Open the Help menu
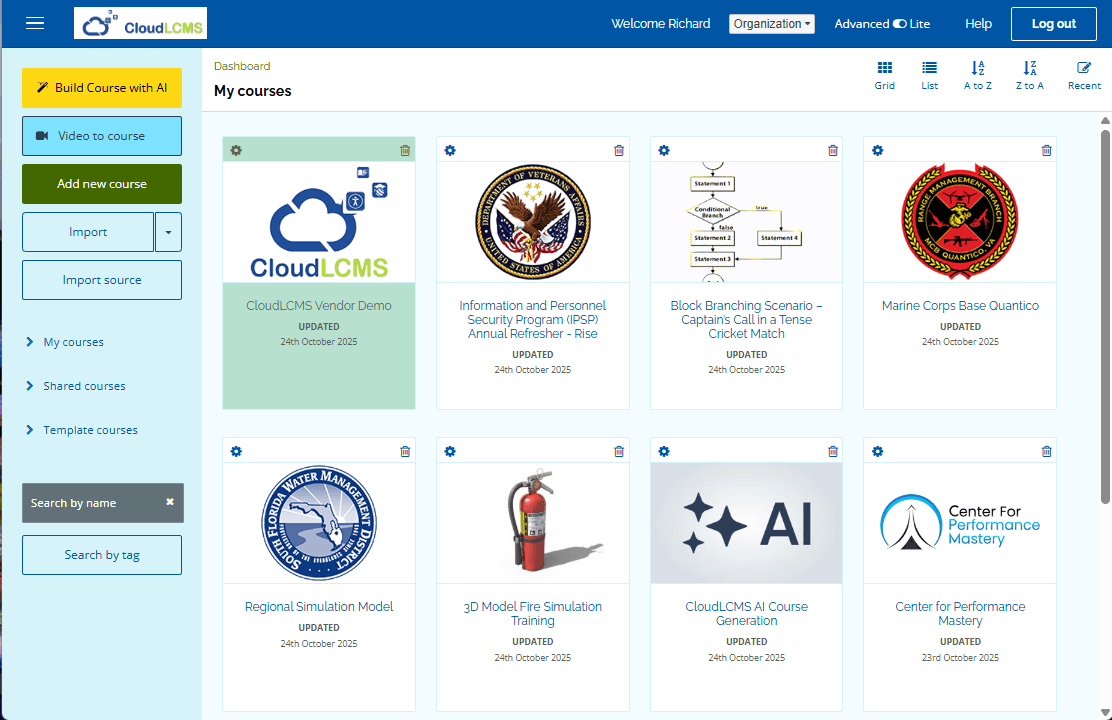The width and height of the screenshot is (1112, 720). pyautogui.click(x=978, y=23)
